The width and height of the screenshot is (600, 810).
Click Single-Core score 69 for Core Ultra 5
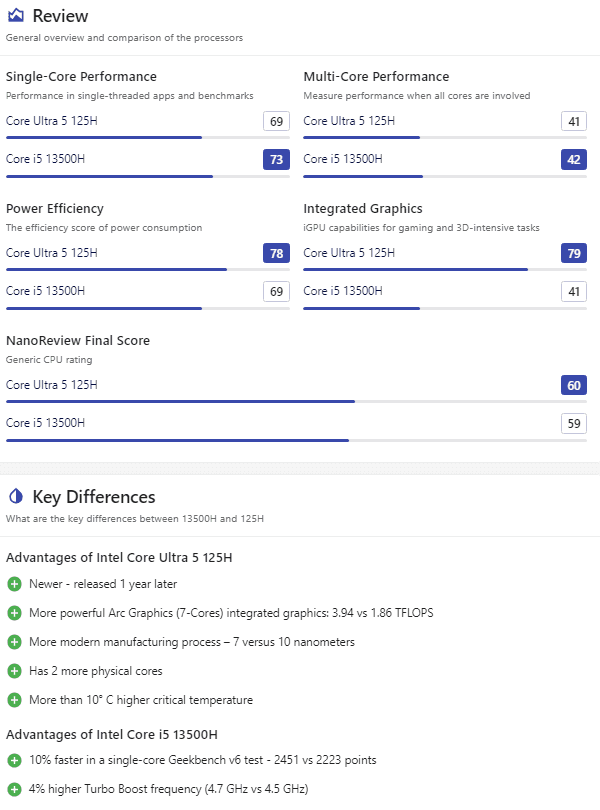pos(276,121)
